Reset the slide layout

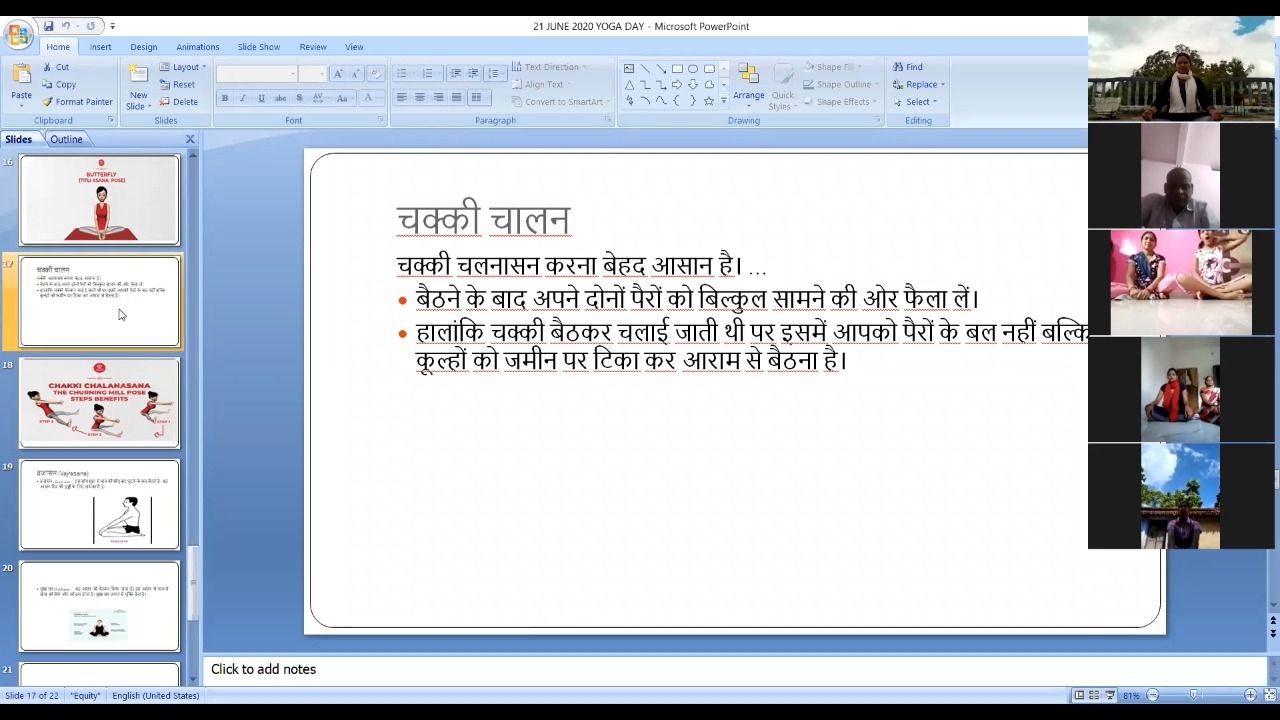[x=177, y=85]
